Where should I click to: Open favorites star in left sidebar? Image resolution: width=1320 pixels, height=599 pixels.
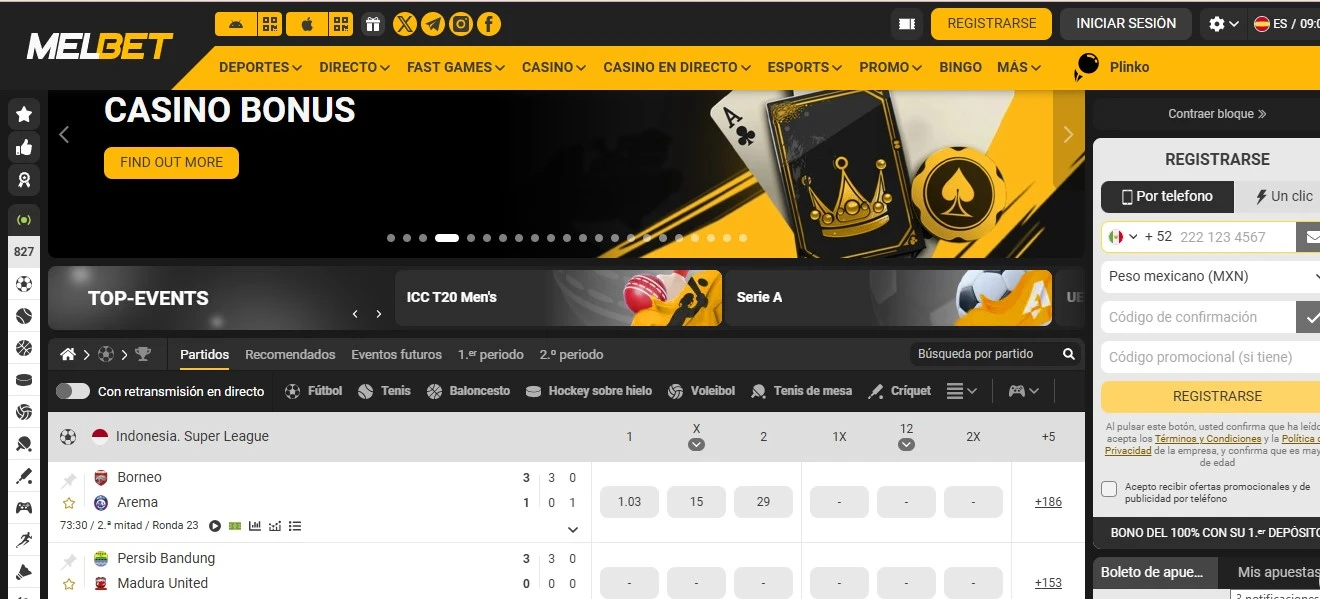[24, 115]
